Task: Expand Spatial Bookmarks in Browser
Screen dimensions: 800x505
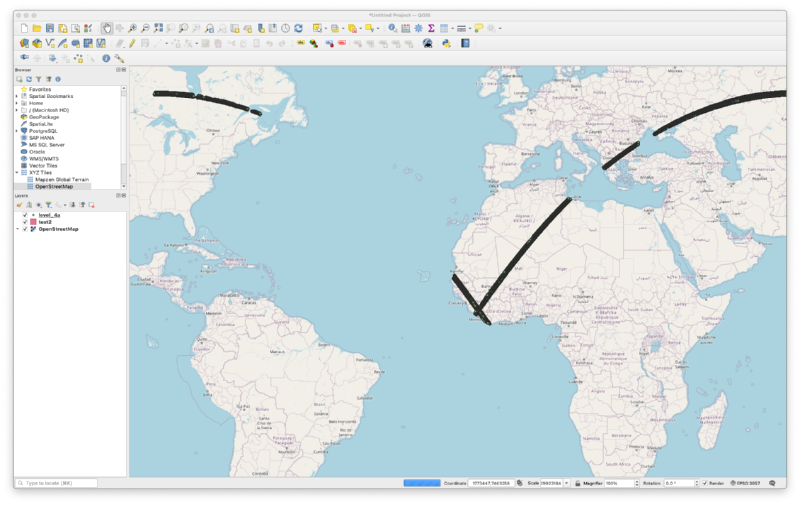Action: coord(17,96)
